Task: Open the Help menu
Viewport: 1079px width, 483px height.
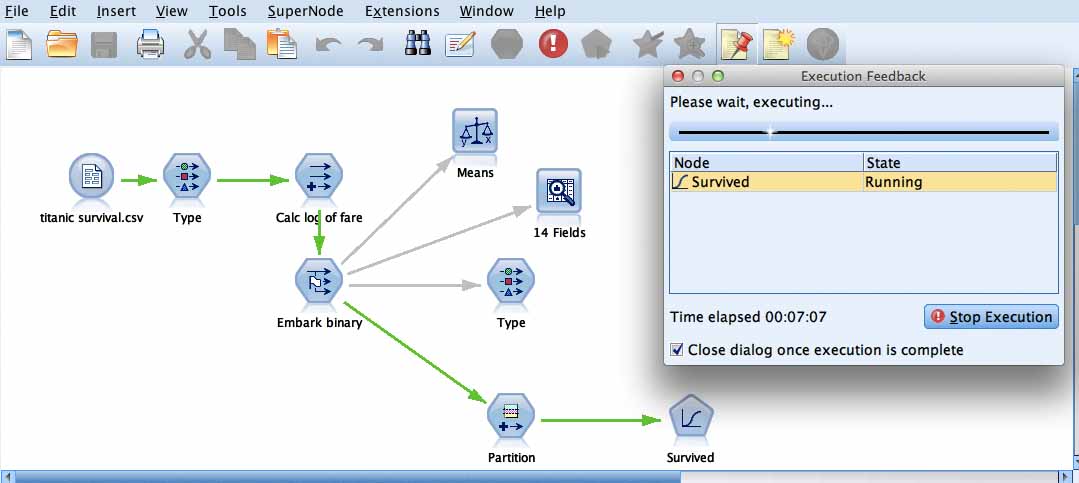Action: click(x=550, y=11)
